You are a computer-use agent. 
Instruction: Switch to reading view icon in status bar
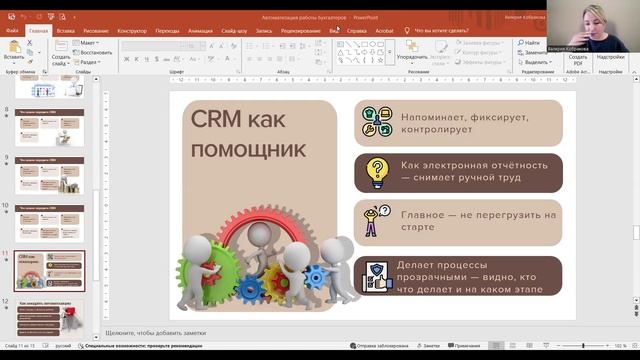529,346
